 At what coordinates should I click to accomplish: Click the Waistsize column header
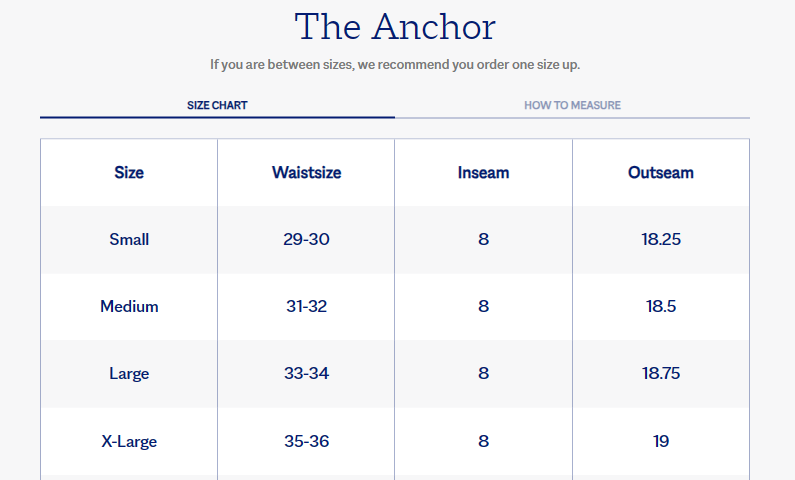tap(306, 172)
